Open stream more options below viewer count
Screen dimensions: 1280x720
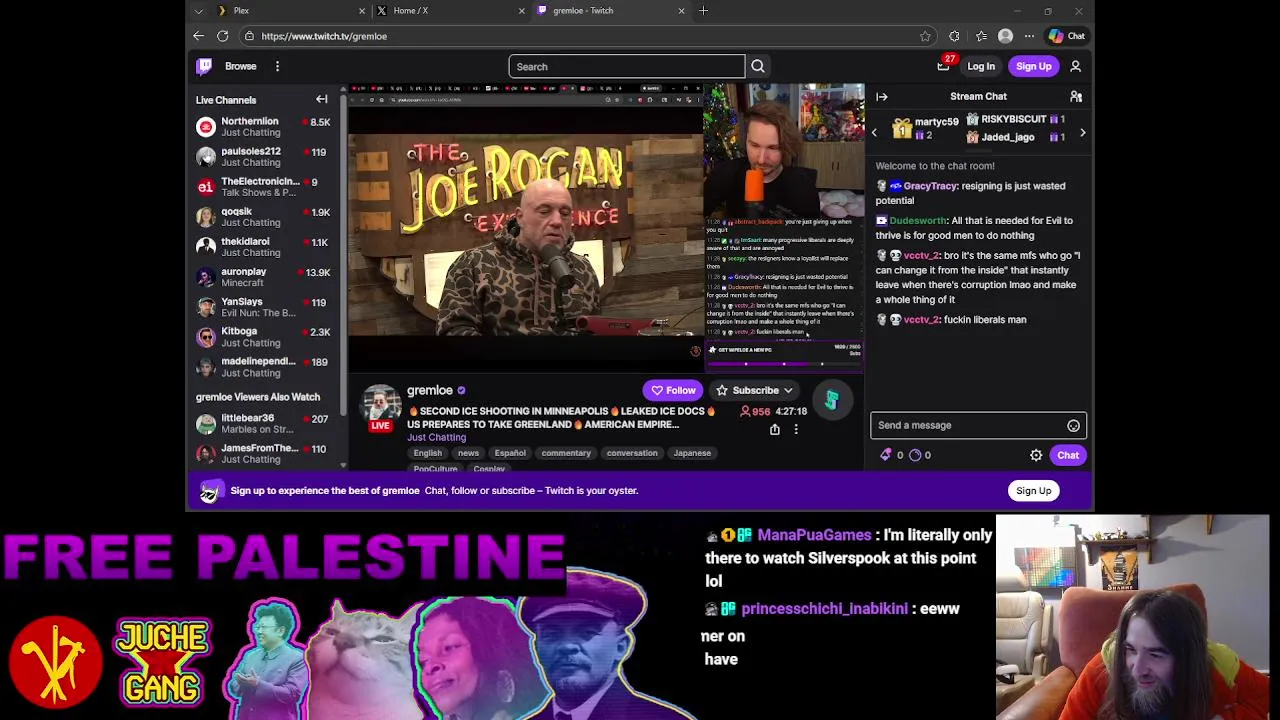point(796,429)
